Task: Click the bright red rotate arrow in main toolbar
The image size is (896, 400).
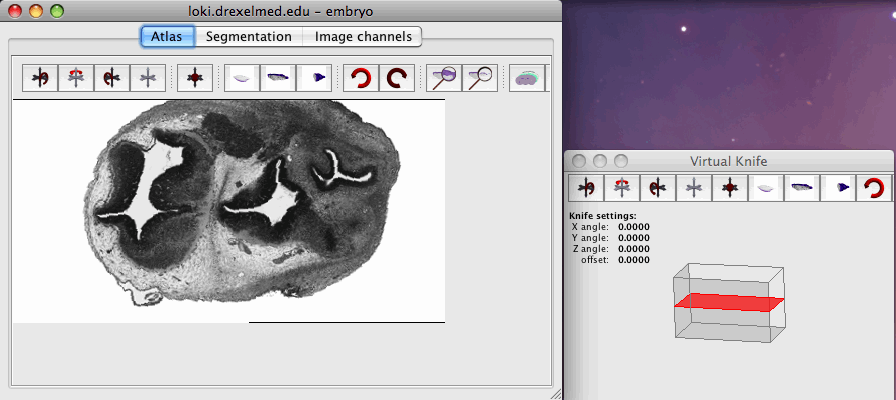Action: click(x=361, y=78)
